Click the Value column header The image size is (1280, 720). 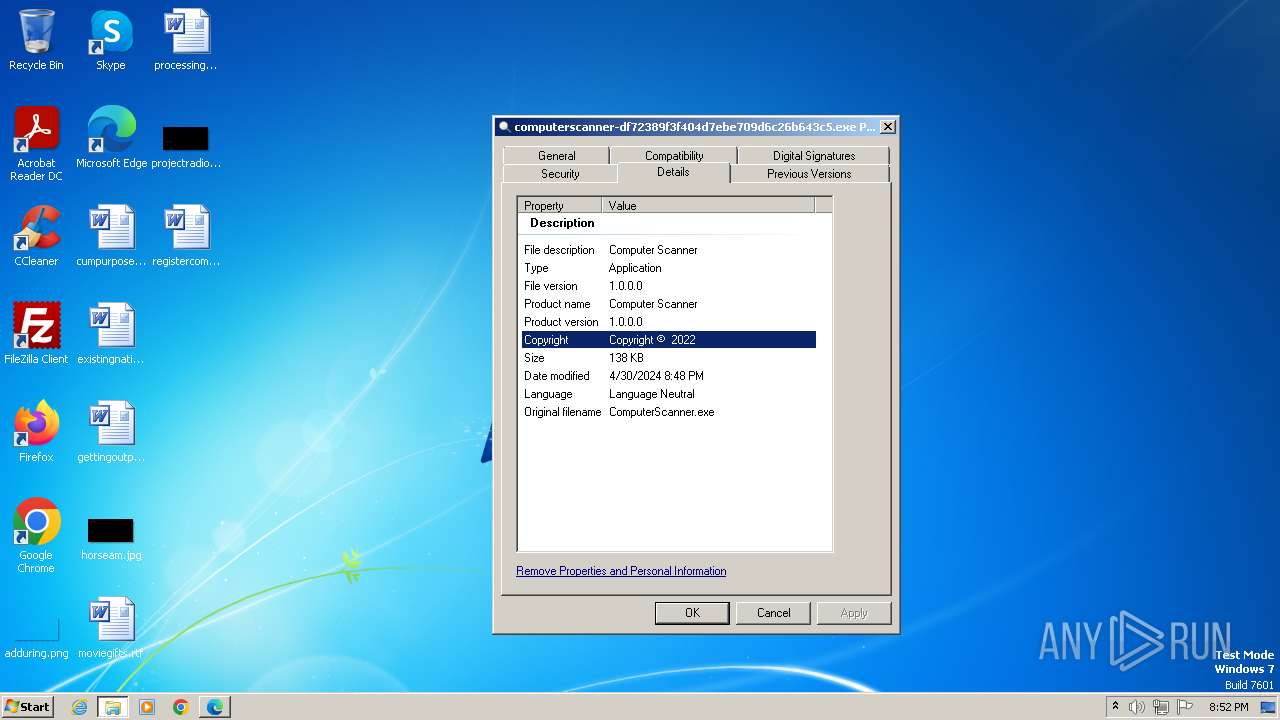[709, 205]
